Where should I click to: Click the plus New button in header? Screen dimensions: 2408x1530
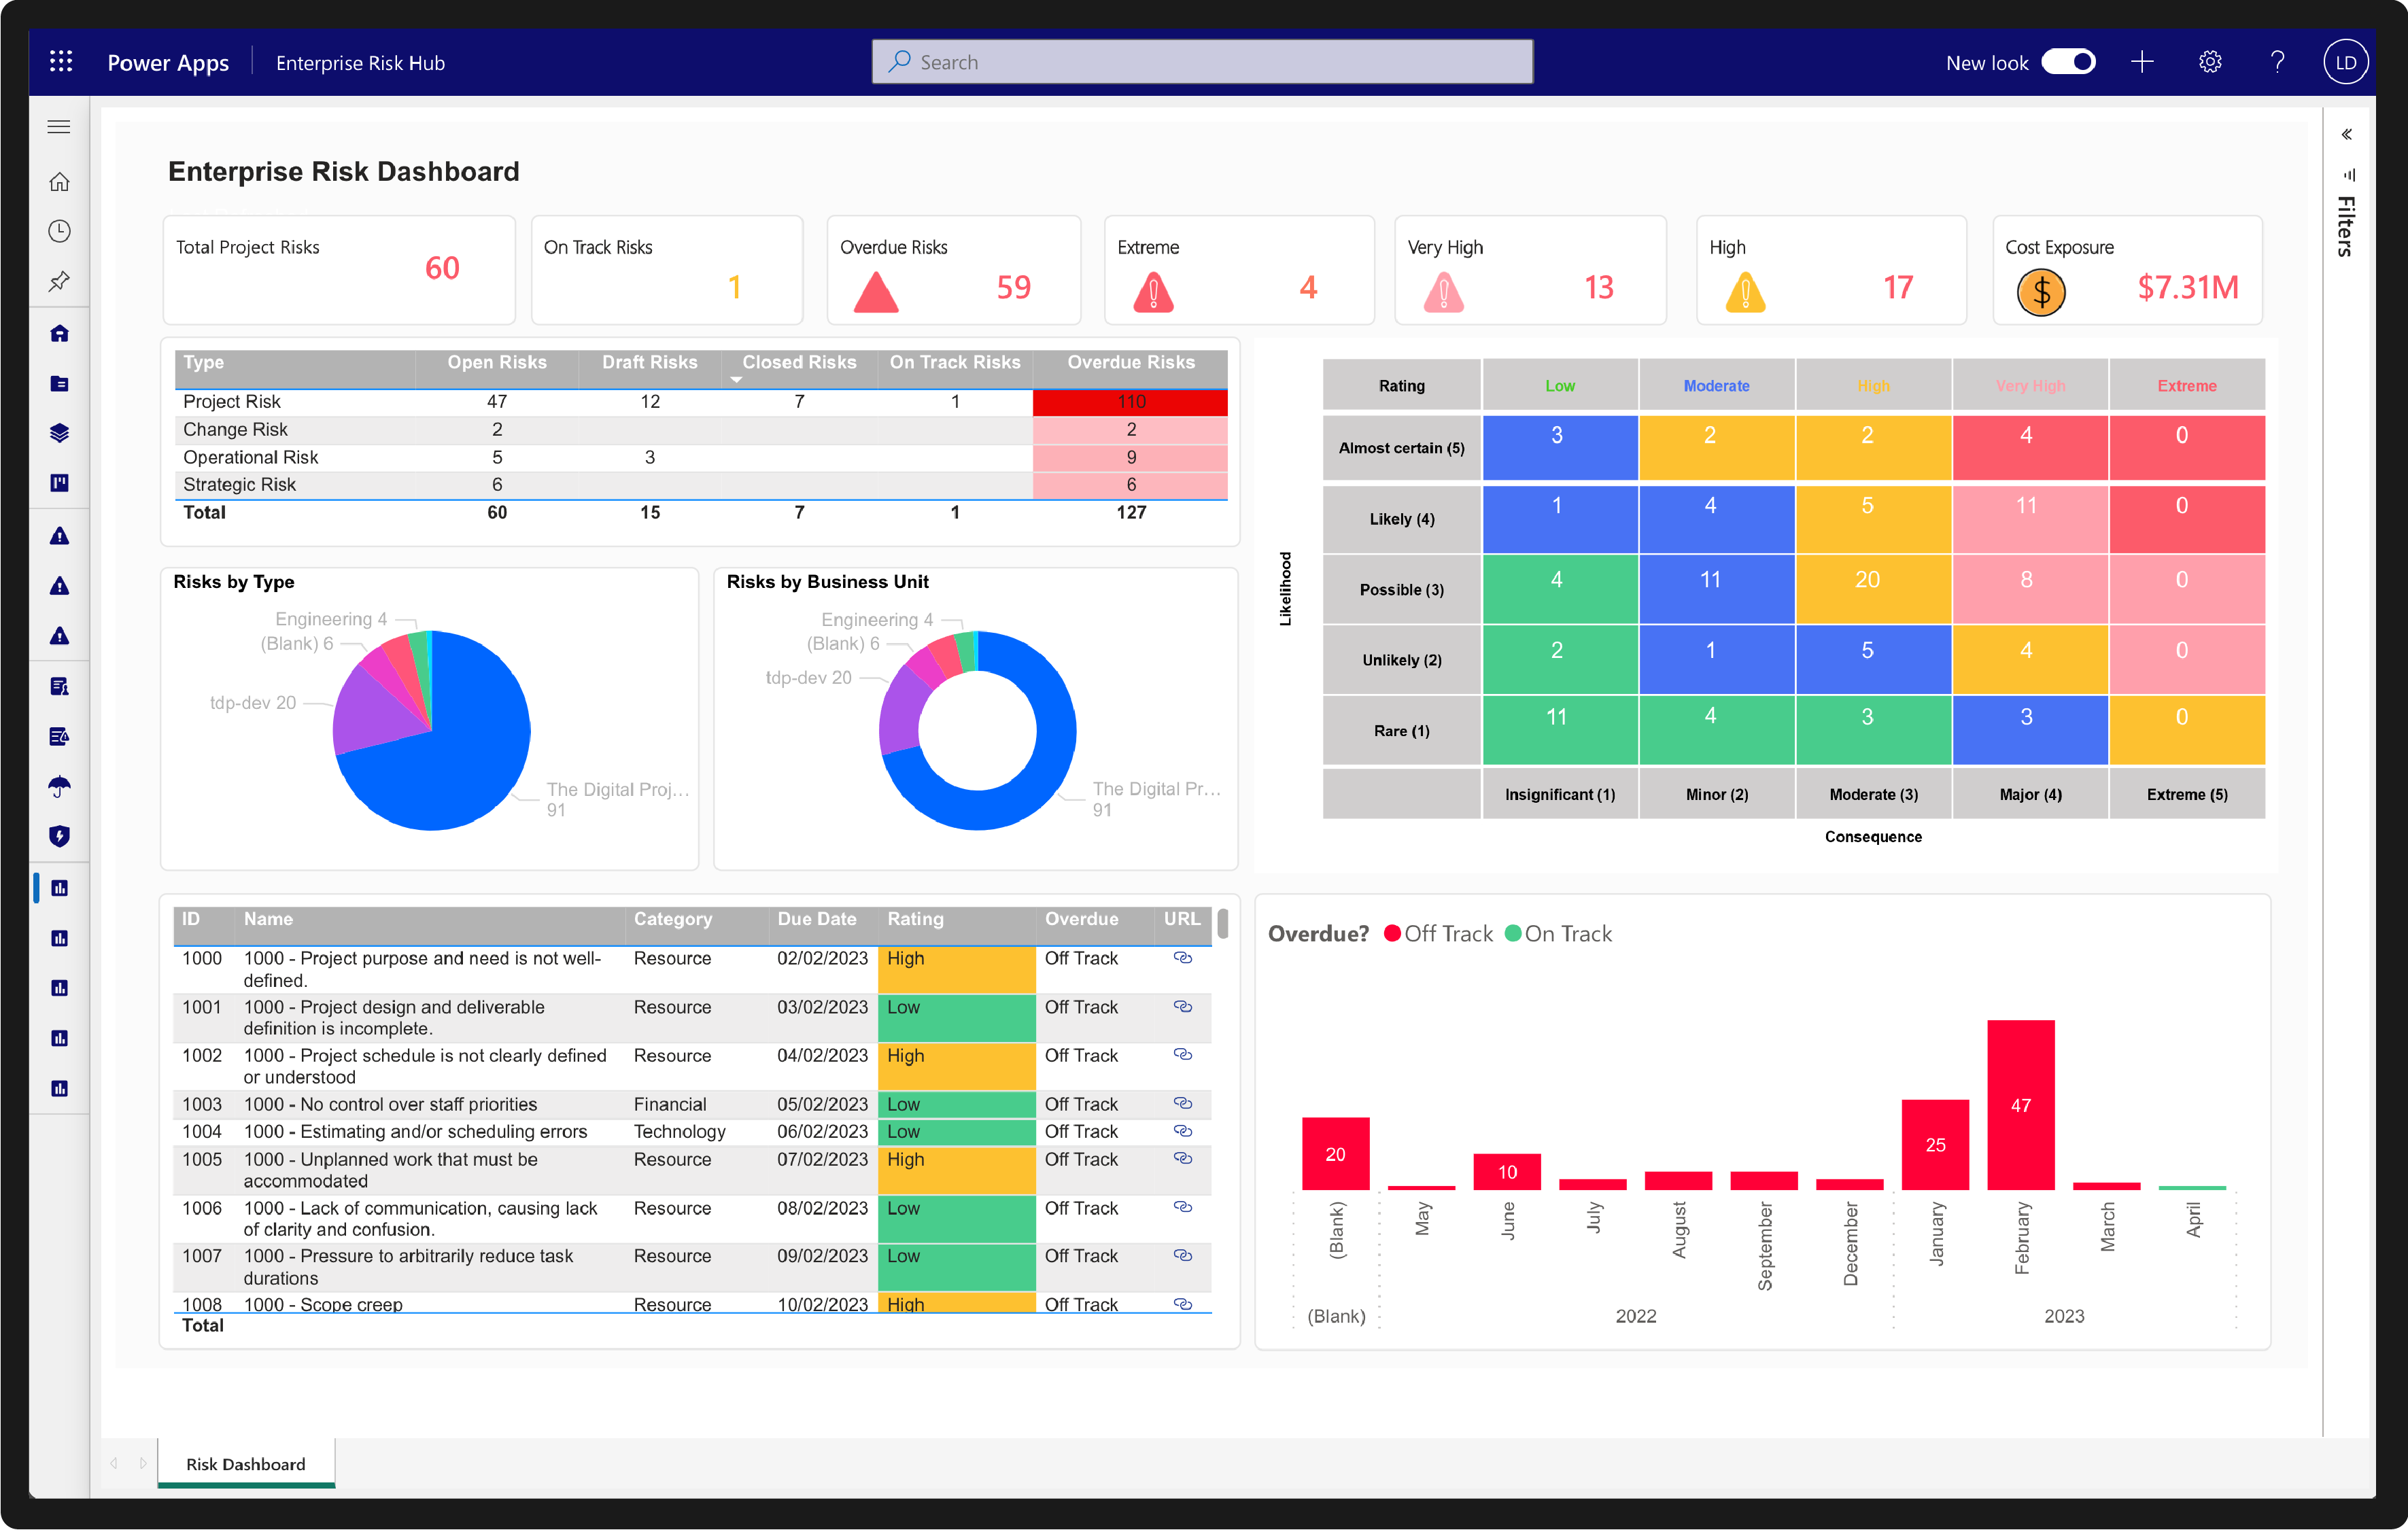[x=2141, y=62]
